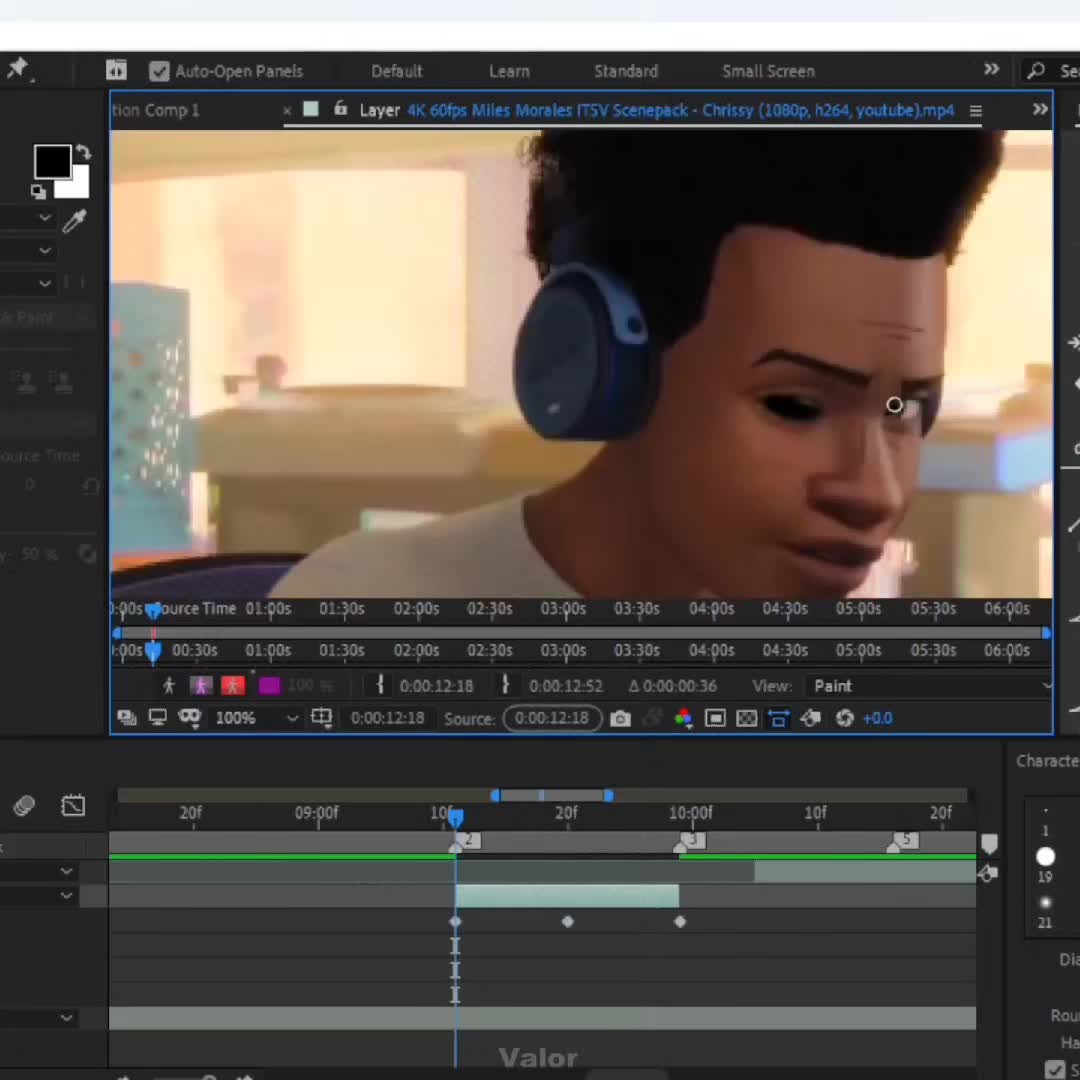Open the third paint panel dropdown
Viewport: 1080px width, 1080px height.
click(45, 282)
